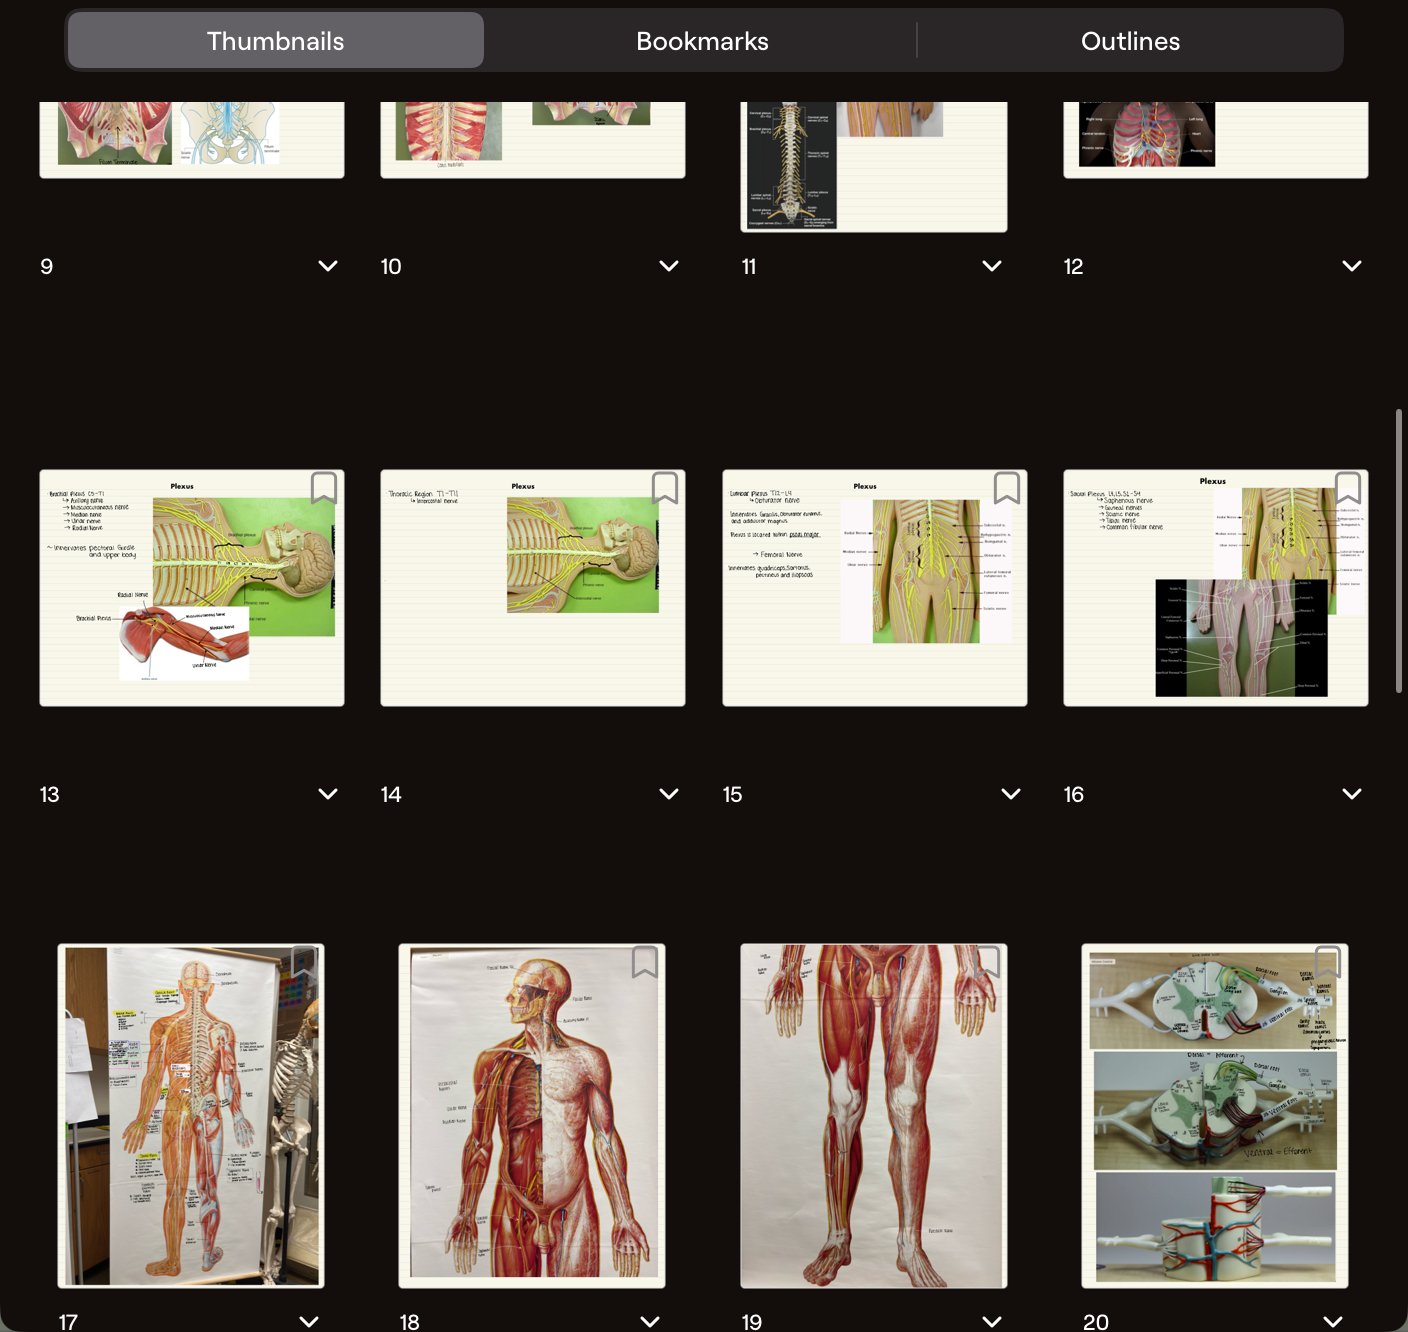Expand options for page 9
Image resolution: width=1408 pixels, height=1332 pixels.
pyautogui.click(x=328, y=266)
